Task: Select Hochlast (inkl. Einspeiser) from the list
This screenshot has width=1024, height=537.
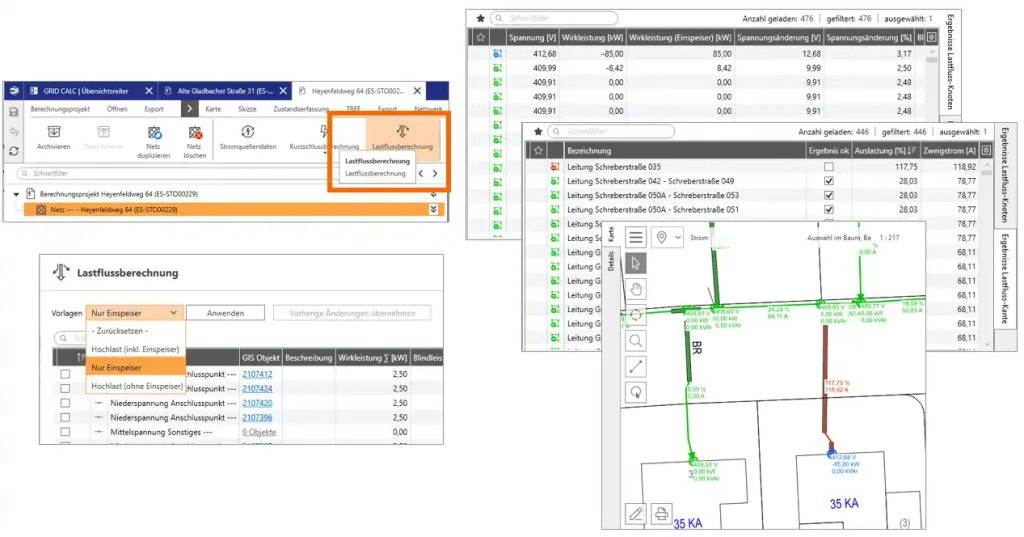Action: coord(135,349)
